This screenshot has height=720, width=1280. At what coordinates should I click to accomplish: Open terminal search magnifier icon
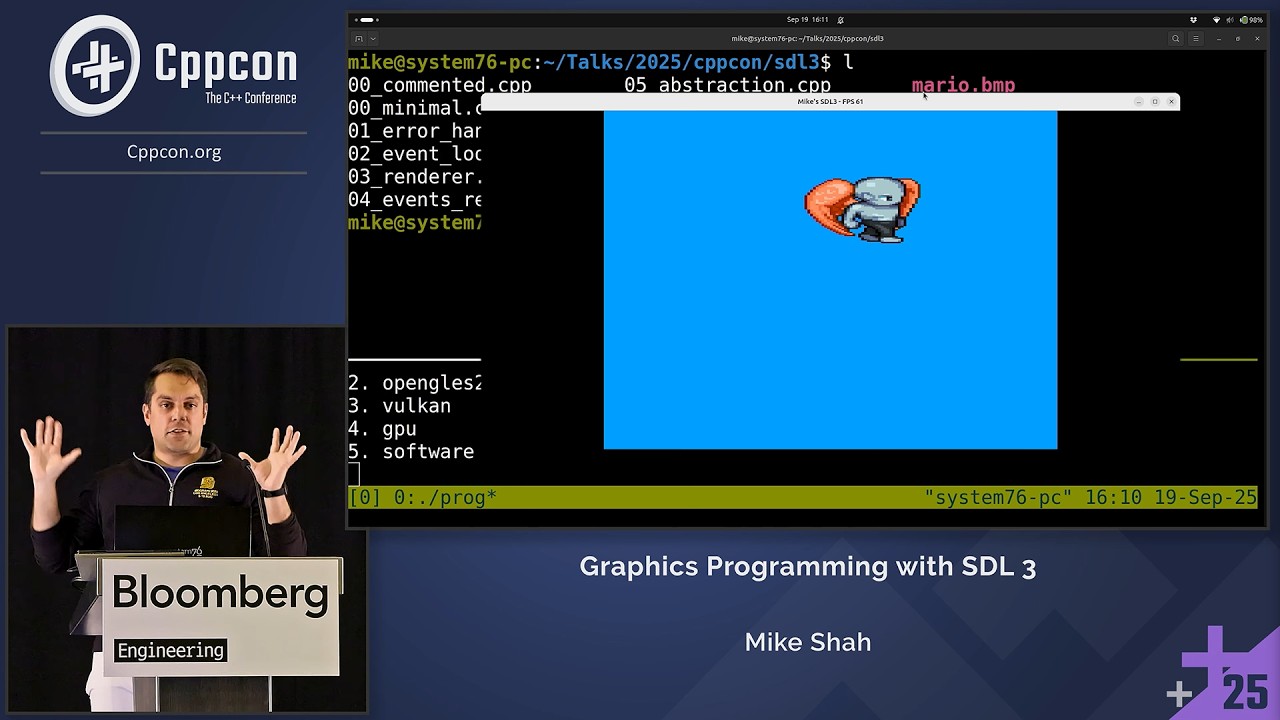[x=1176, y=39]
